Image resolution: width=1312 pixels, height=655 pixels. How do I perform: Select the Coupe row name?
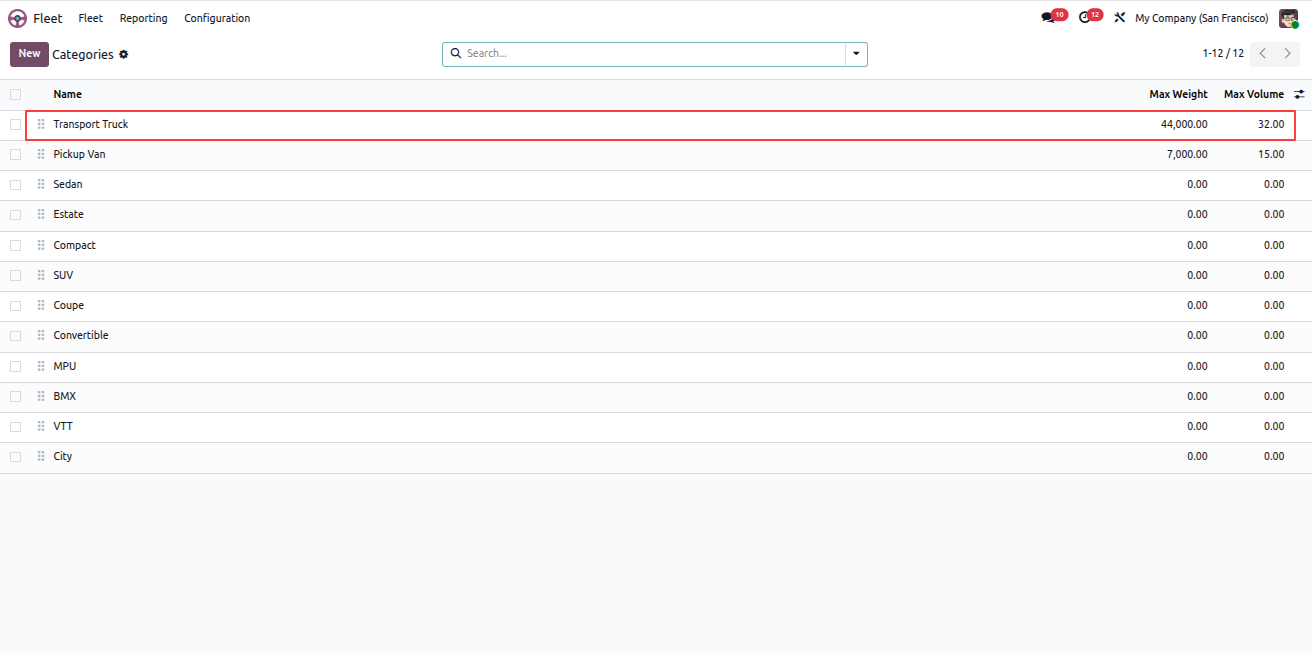coord(68,305)
